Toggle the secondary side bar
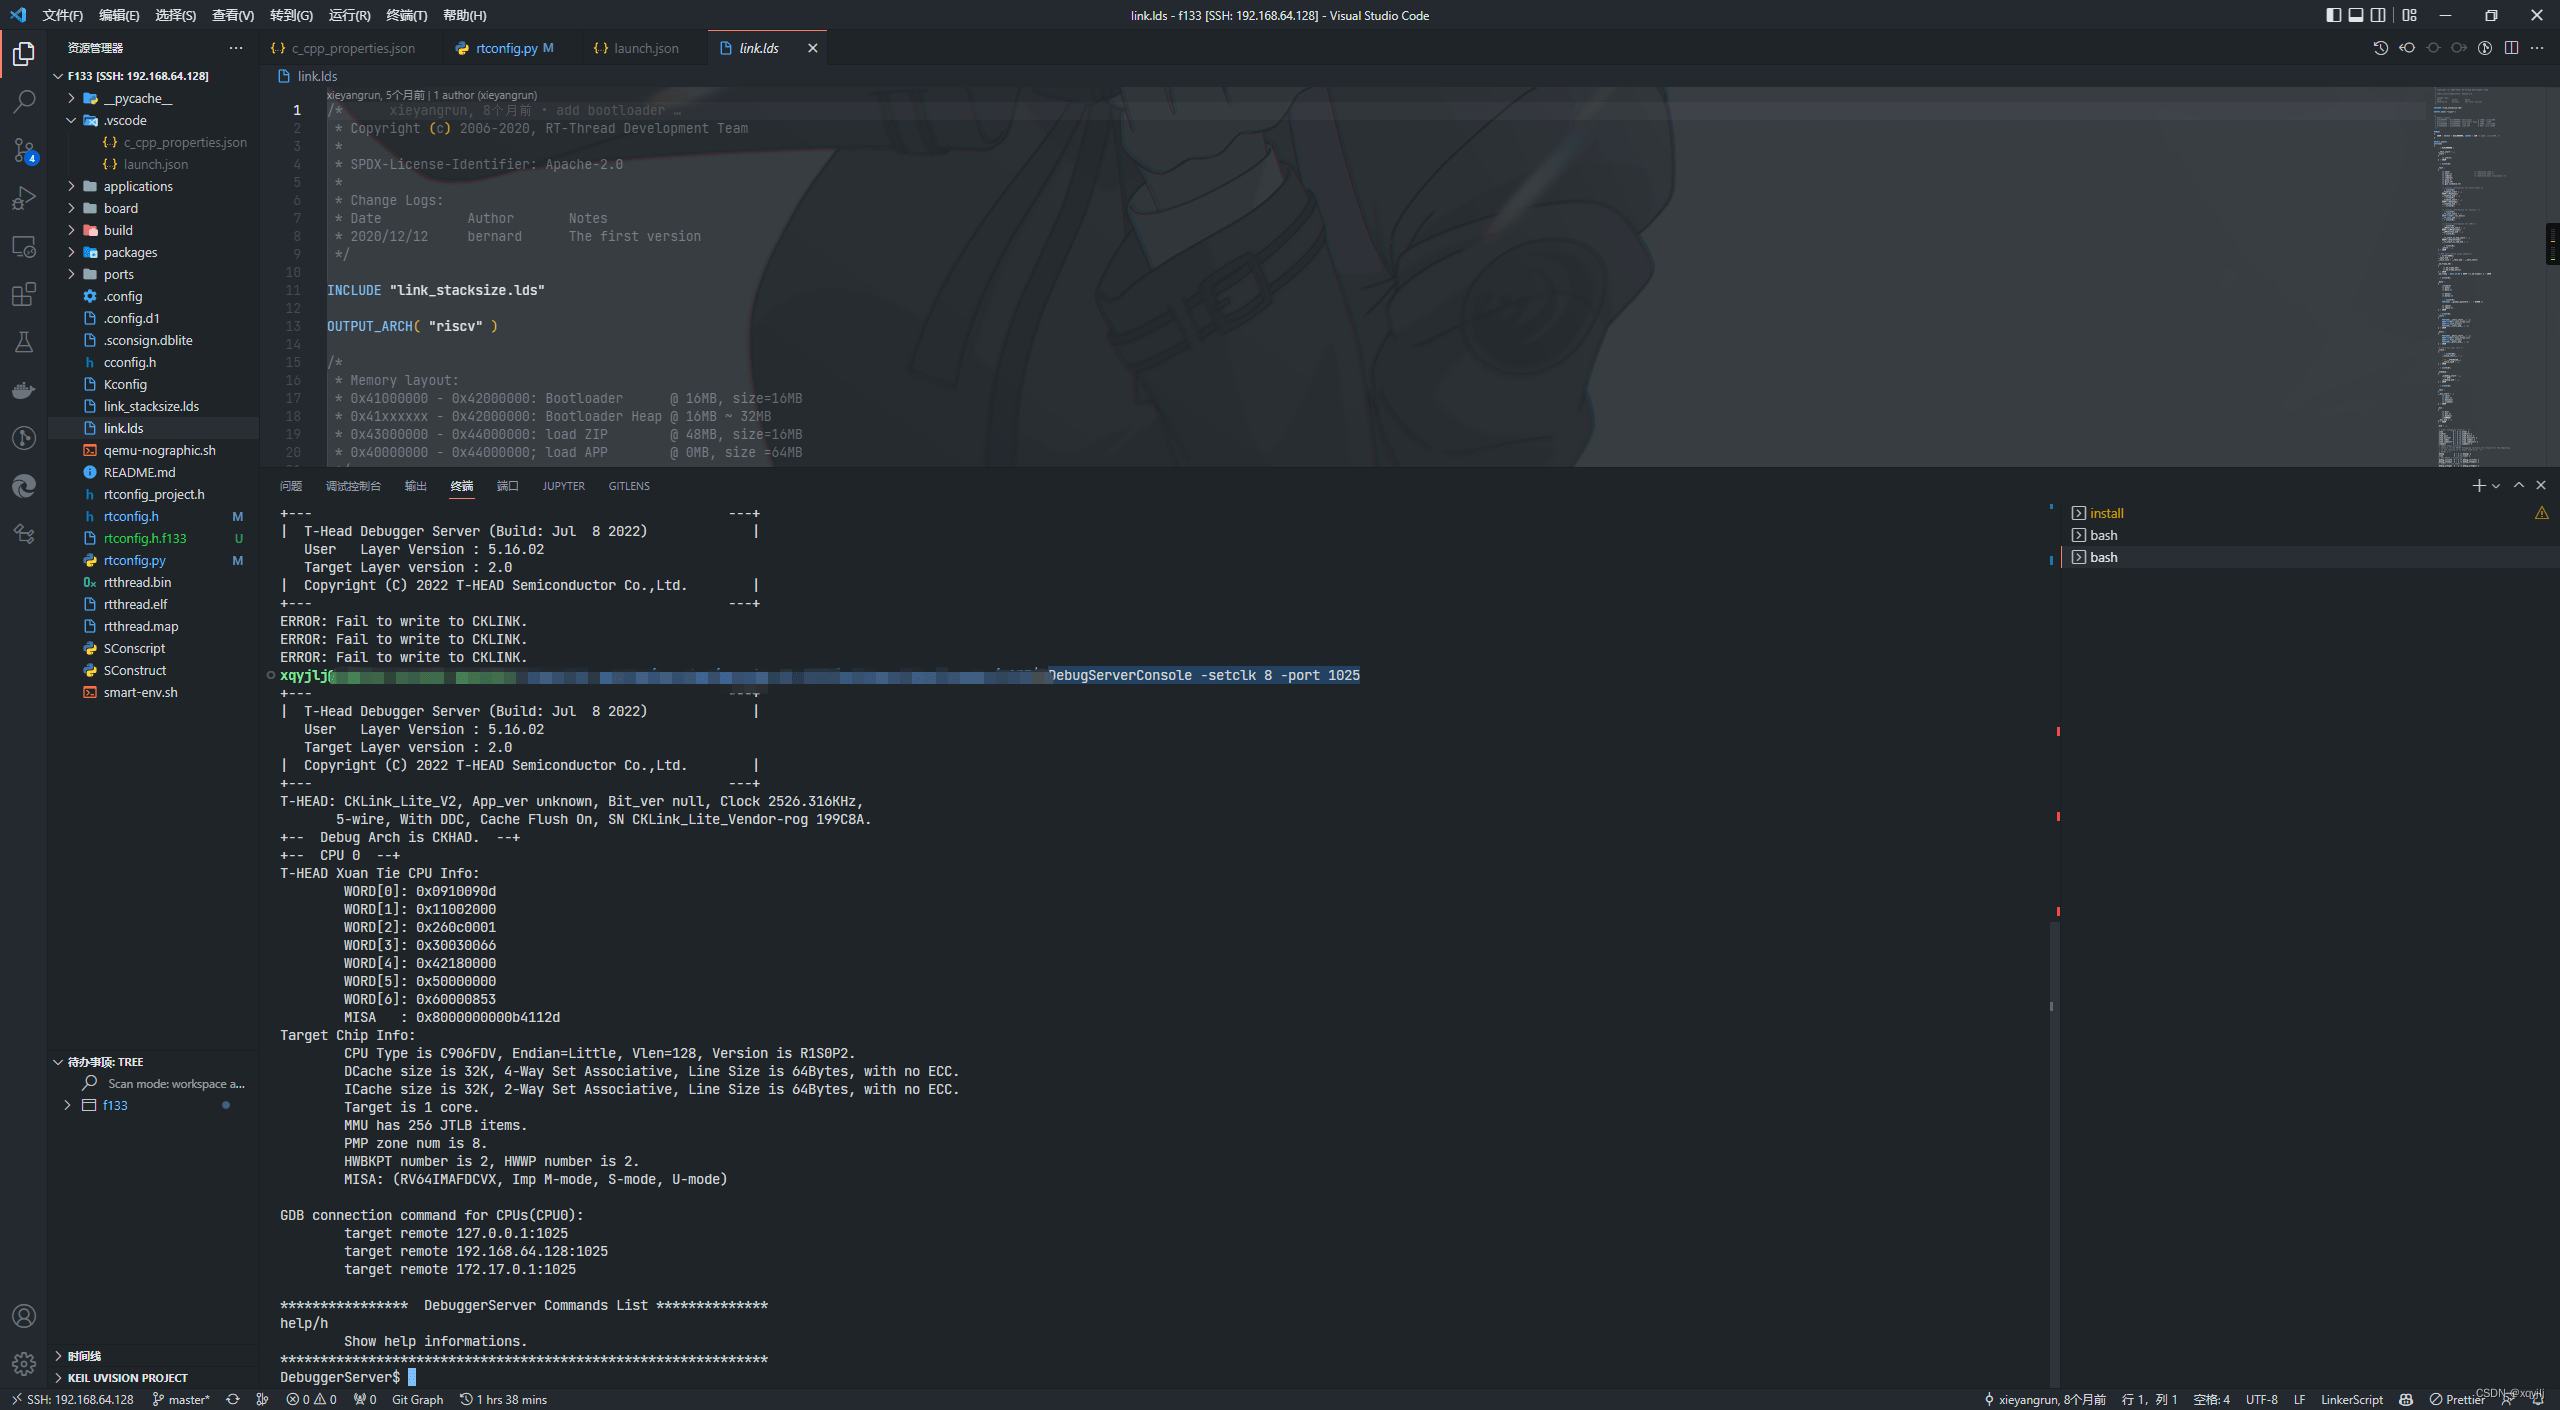Screen dimensions: 2560x1410 [x=2378, y=15]
